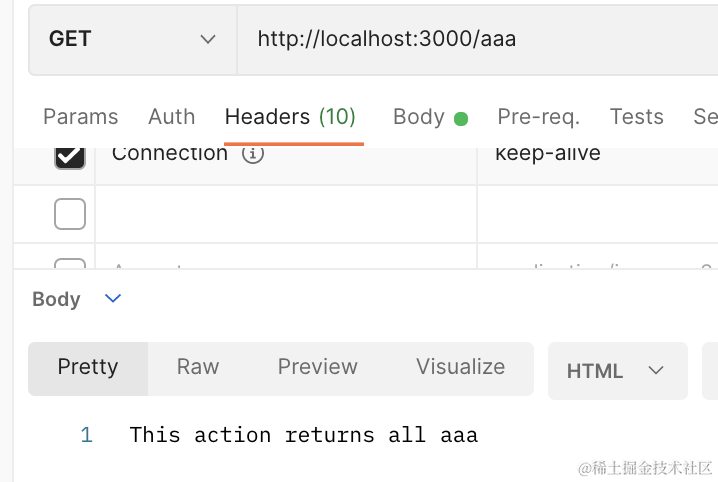Select the Pretty response view
Viewport: 718px width, 482px height.
coord(88,367)
